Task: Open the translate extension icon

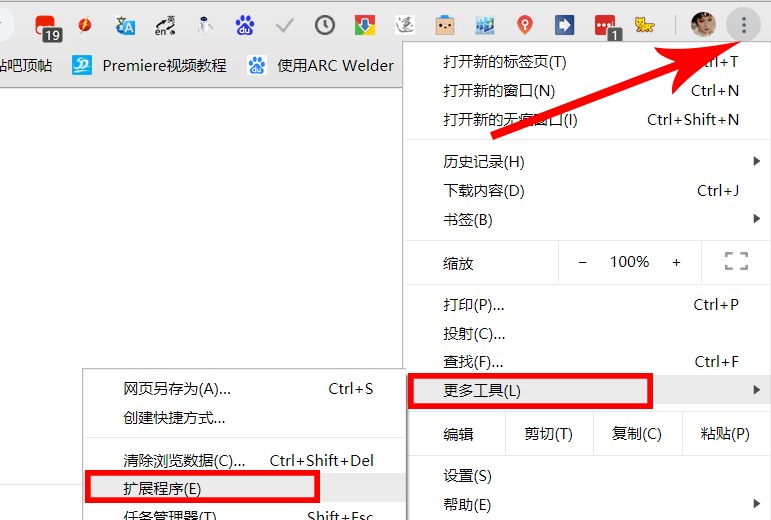Action: pos(125,26)
